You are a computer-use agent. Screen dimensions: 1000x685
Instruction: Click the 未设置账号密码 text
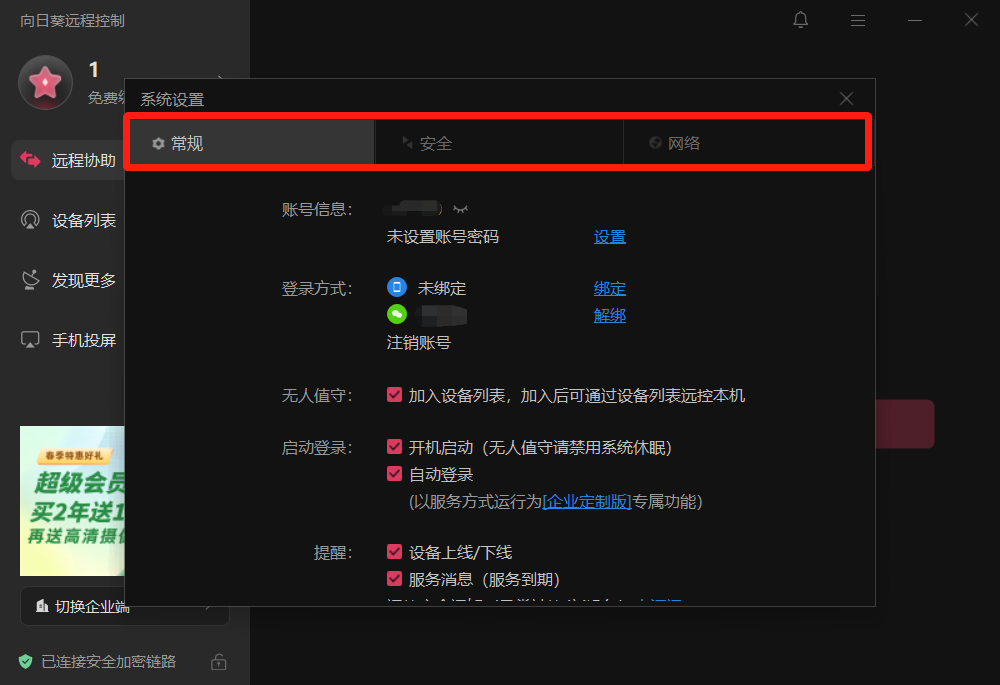tap(443, 237)
